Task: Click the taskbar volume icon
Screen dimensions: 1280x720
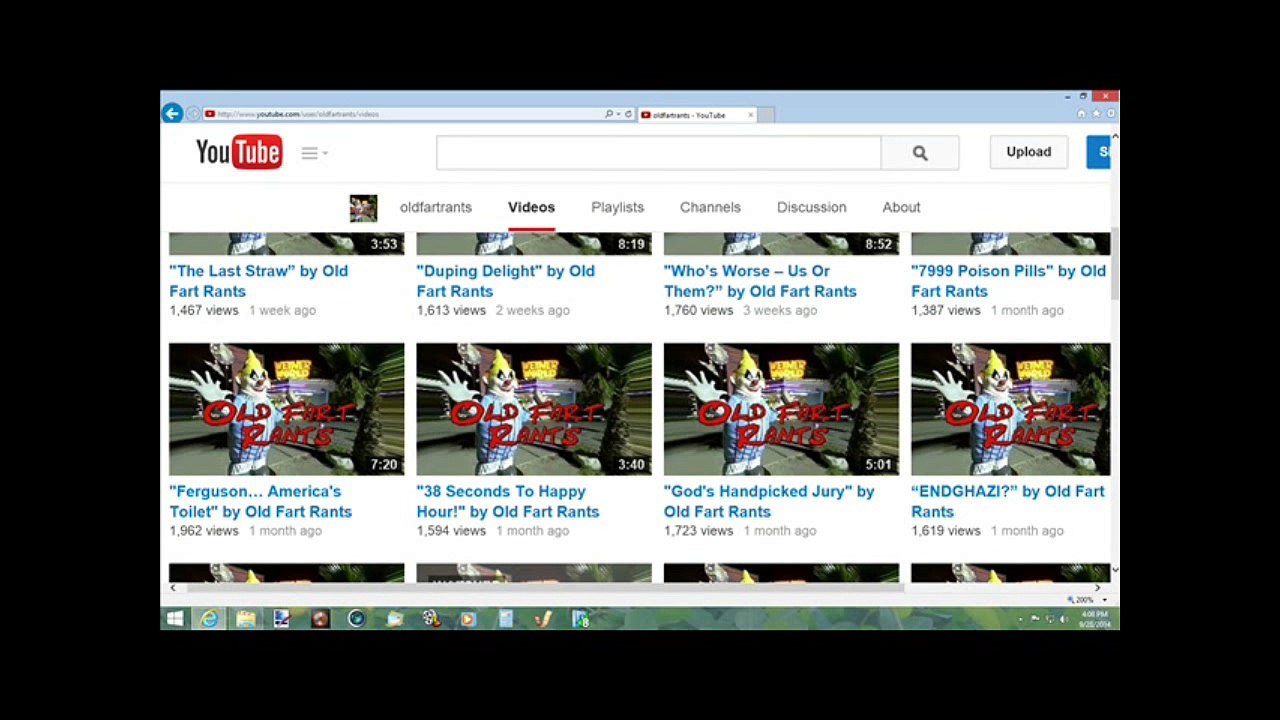Action: coord(1064,619)
